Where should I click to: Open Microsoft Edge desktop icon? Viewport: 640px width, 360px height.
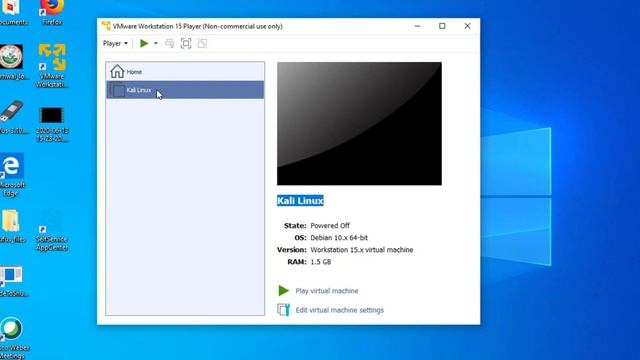coord(12,175)
